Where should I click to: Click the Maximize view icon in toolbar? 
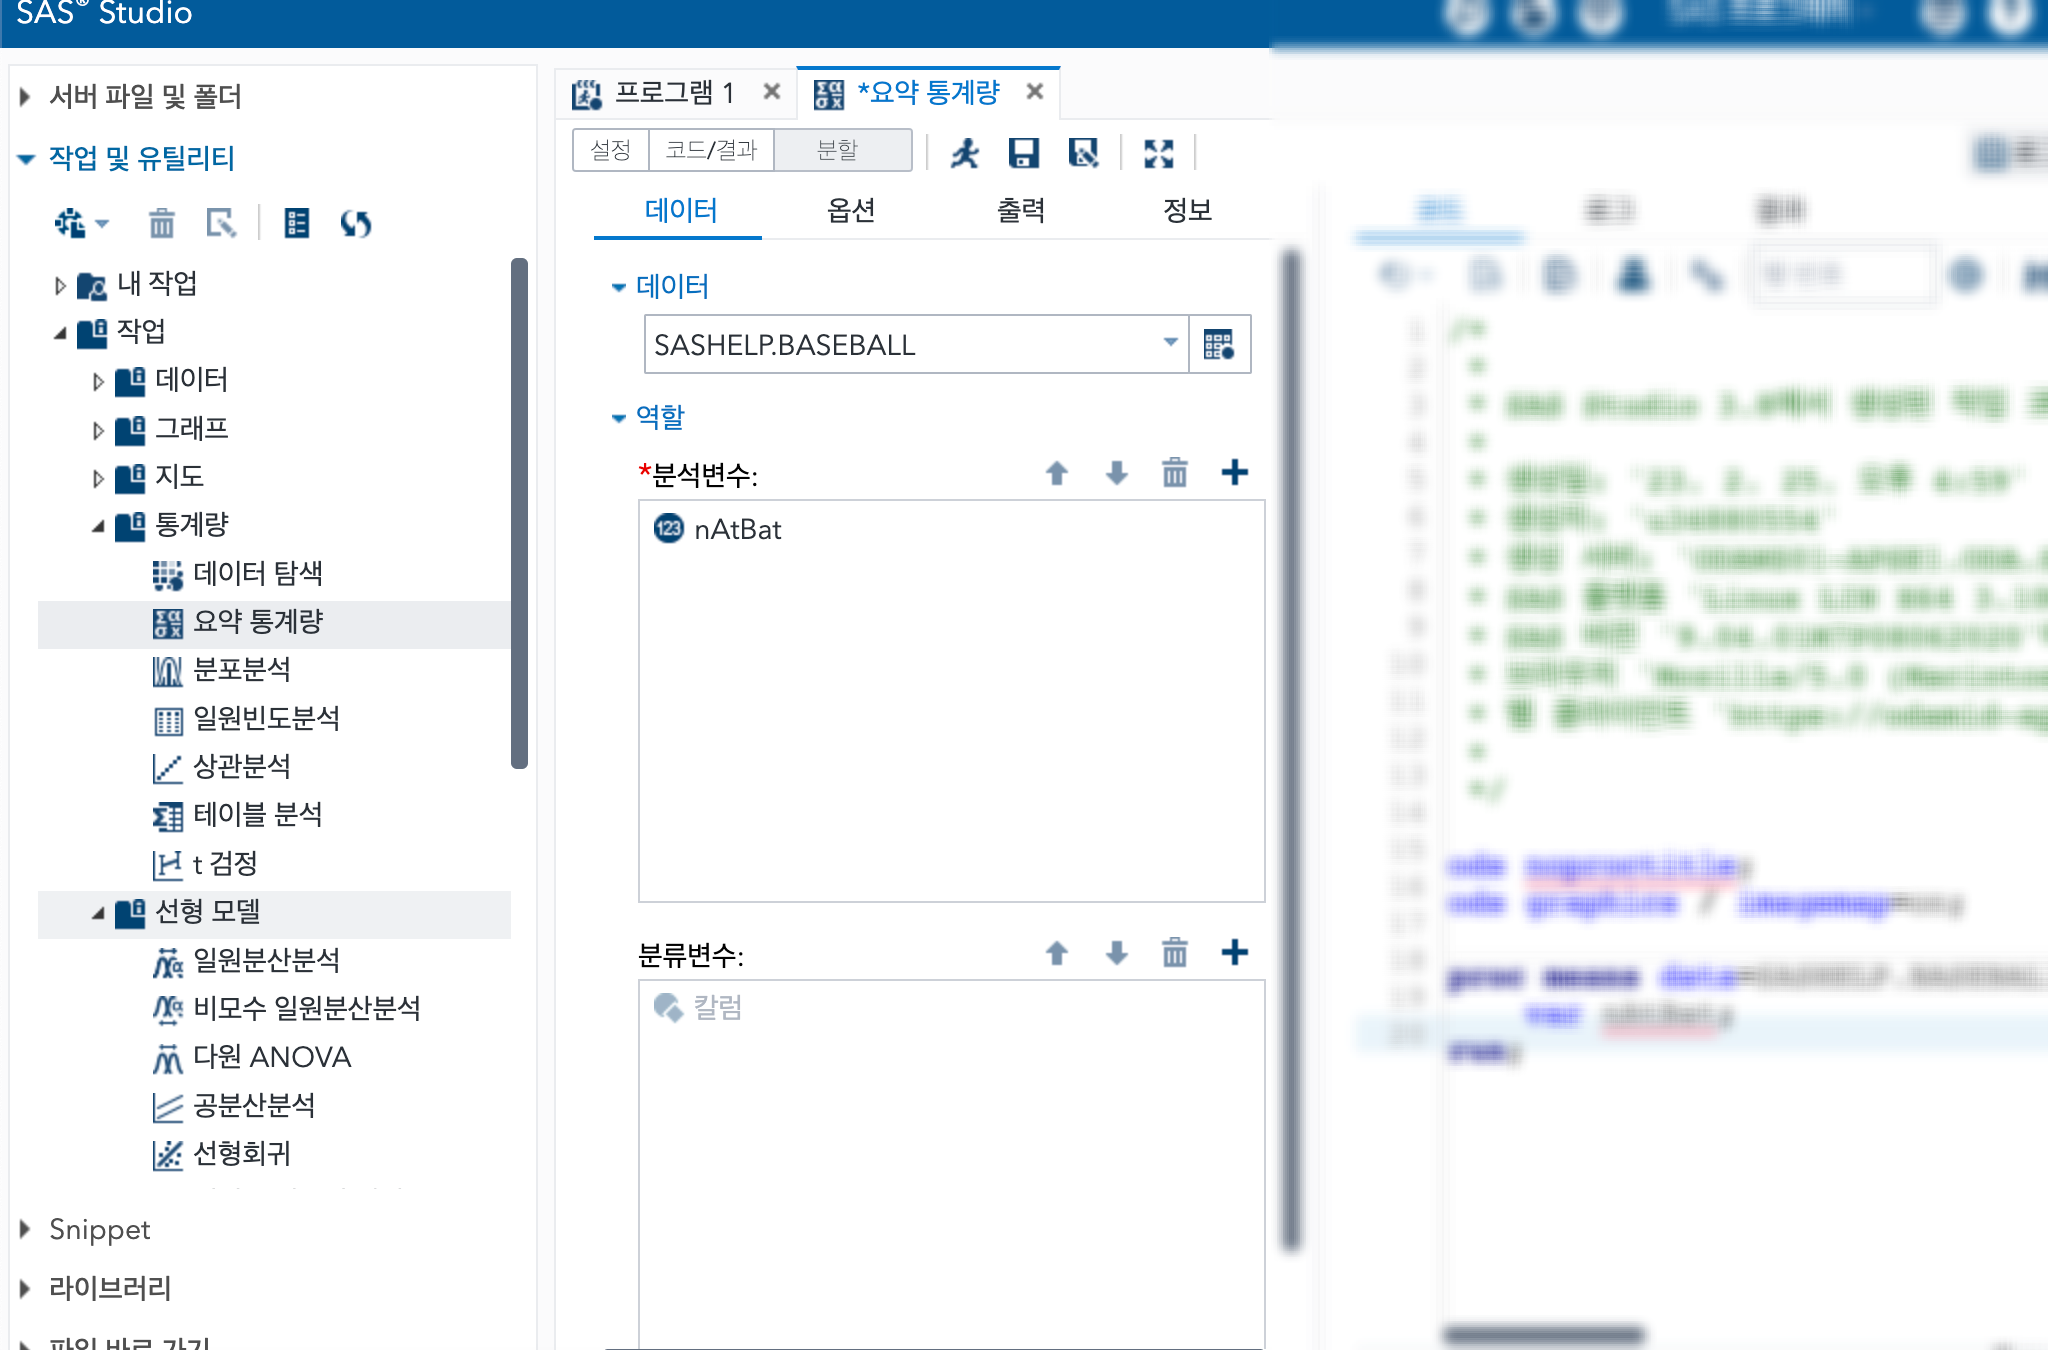[x=1158, y=153]
